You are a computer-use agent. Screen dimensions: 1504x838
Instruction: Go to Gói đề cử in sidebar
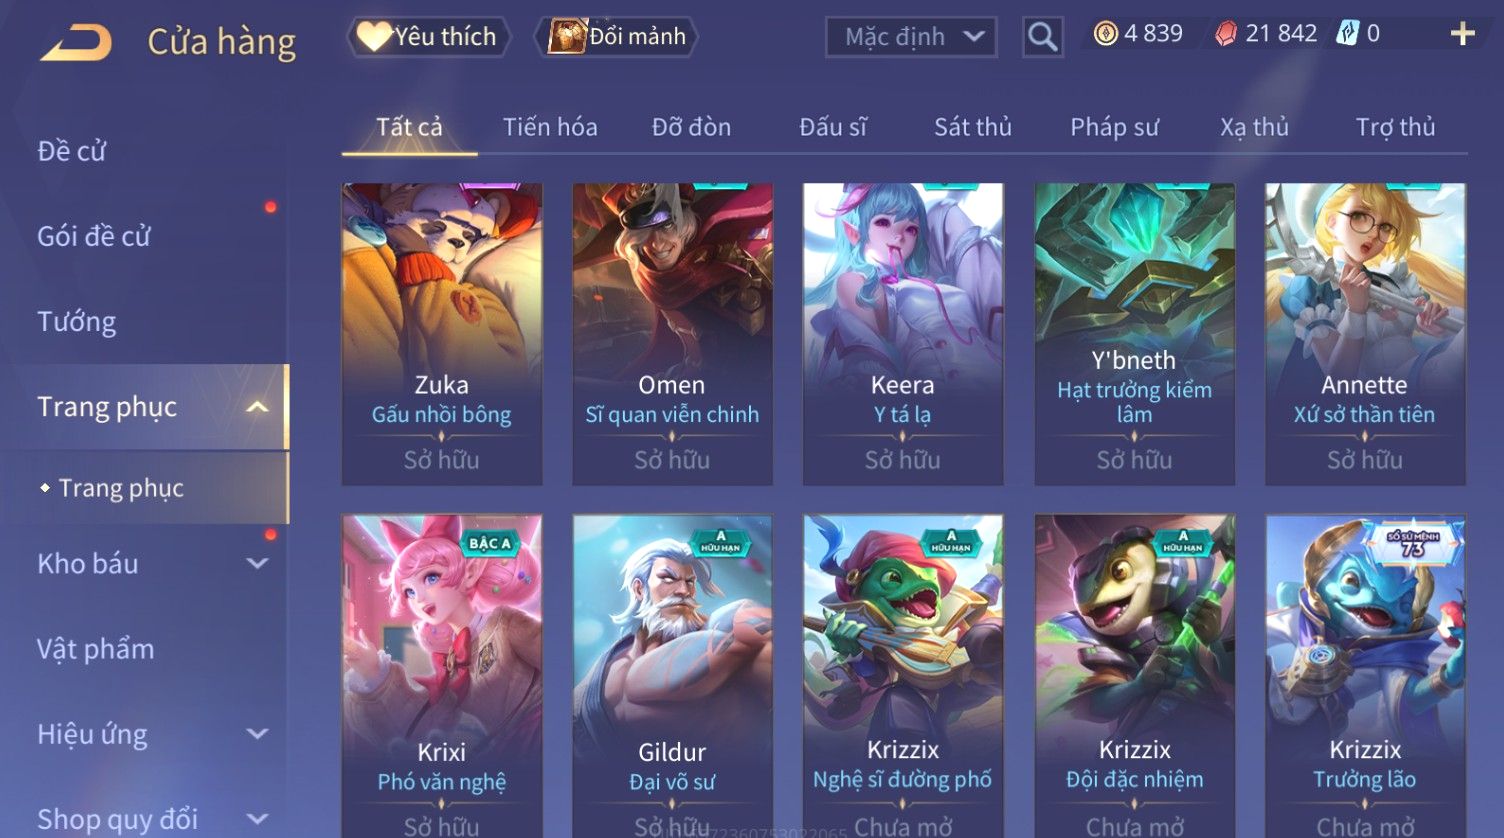(94, 236)
